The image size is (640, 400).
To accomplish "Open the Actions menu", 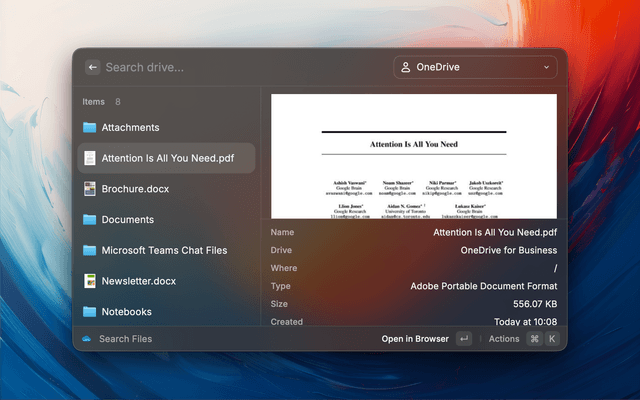I will (x=504, y=339).
